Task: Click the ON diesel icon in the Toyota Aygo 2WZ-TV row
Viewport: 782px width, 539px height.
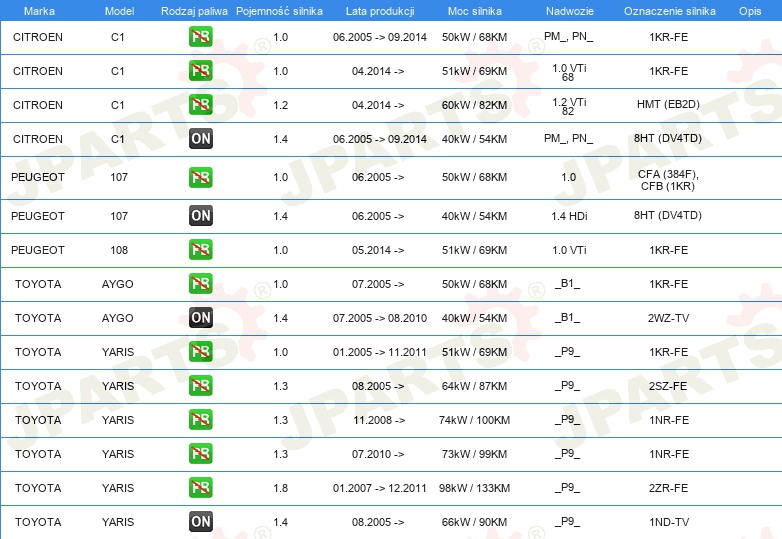Action: click(x=200, y=318)
